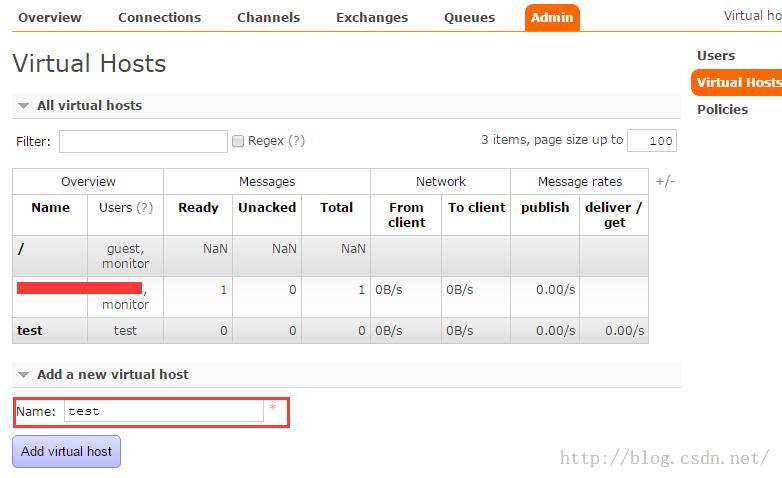Viewport: 782px width, 478px height.
Task: Open Users in the admin sidebar
Action: tap(716, 55)
